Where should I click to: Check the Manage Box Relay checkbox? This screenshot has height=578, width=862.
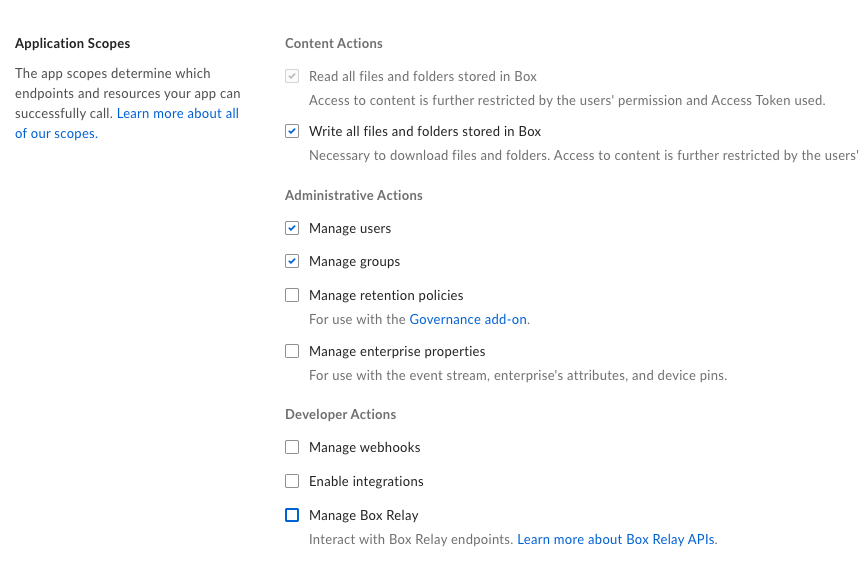[x=292, y=515]
